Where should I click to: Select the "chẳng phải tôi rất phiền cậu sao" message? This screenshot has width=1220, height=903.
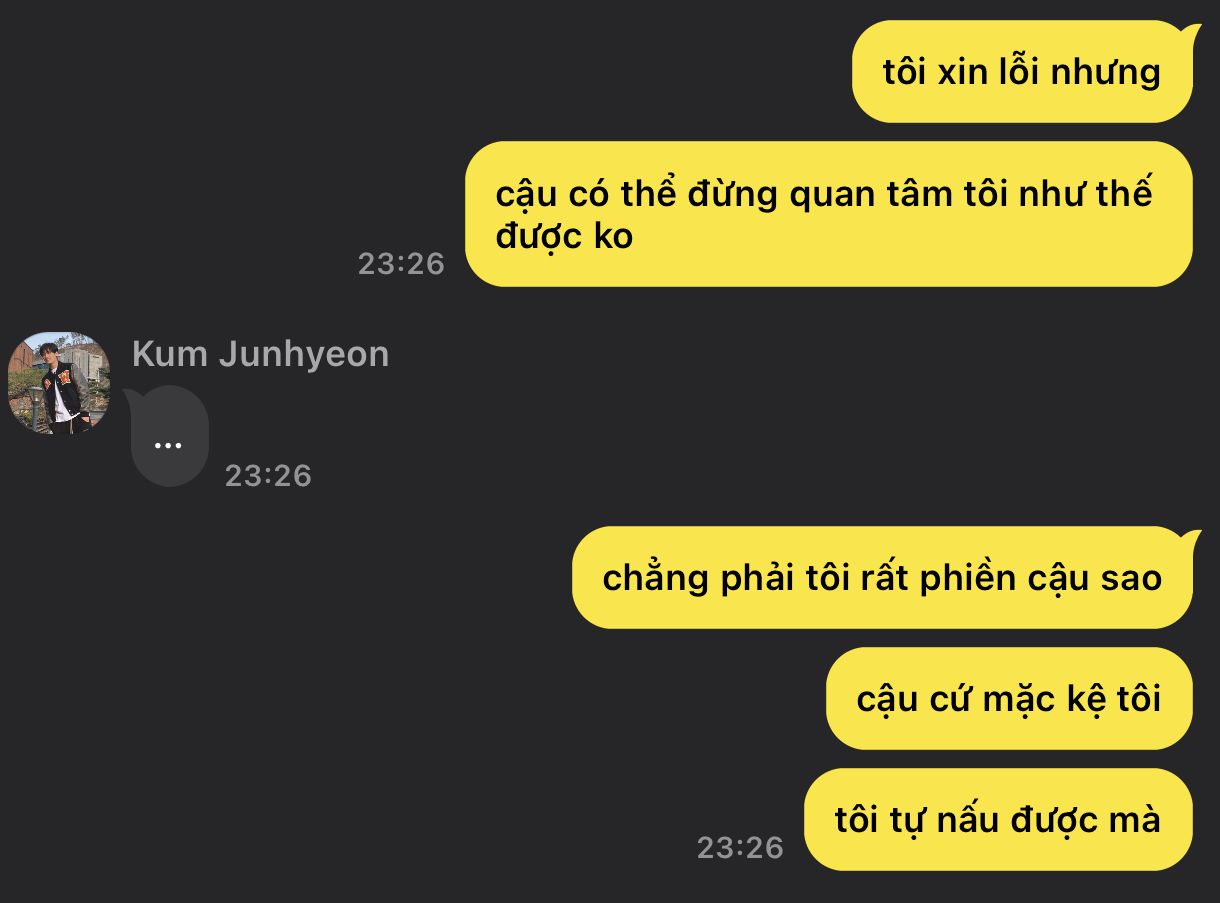tap(883, 578)
